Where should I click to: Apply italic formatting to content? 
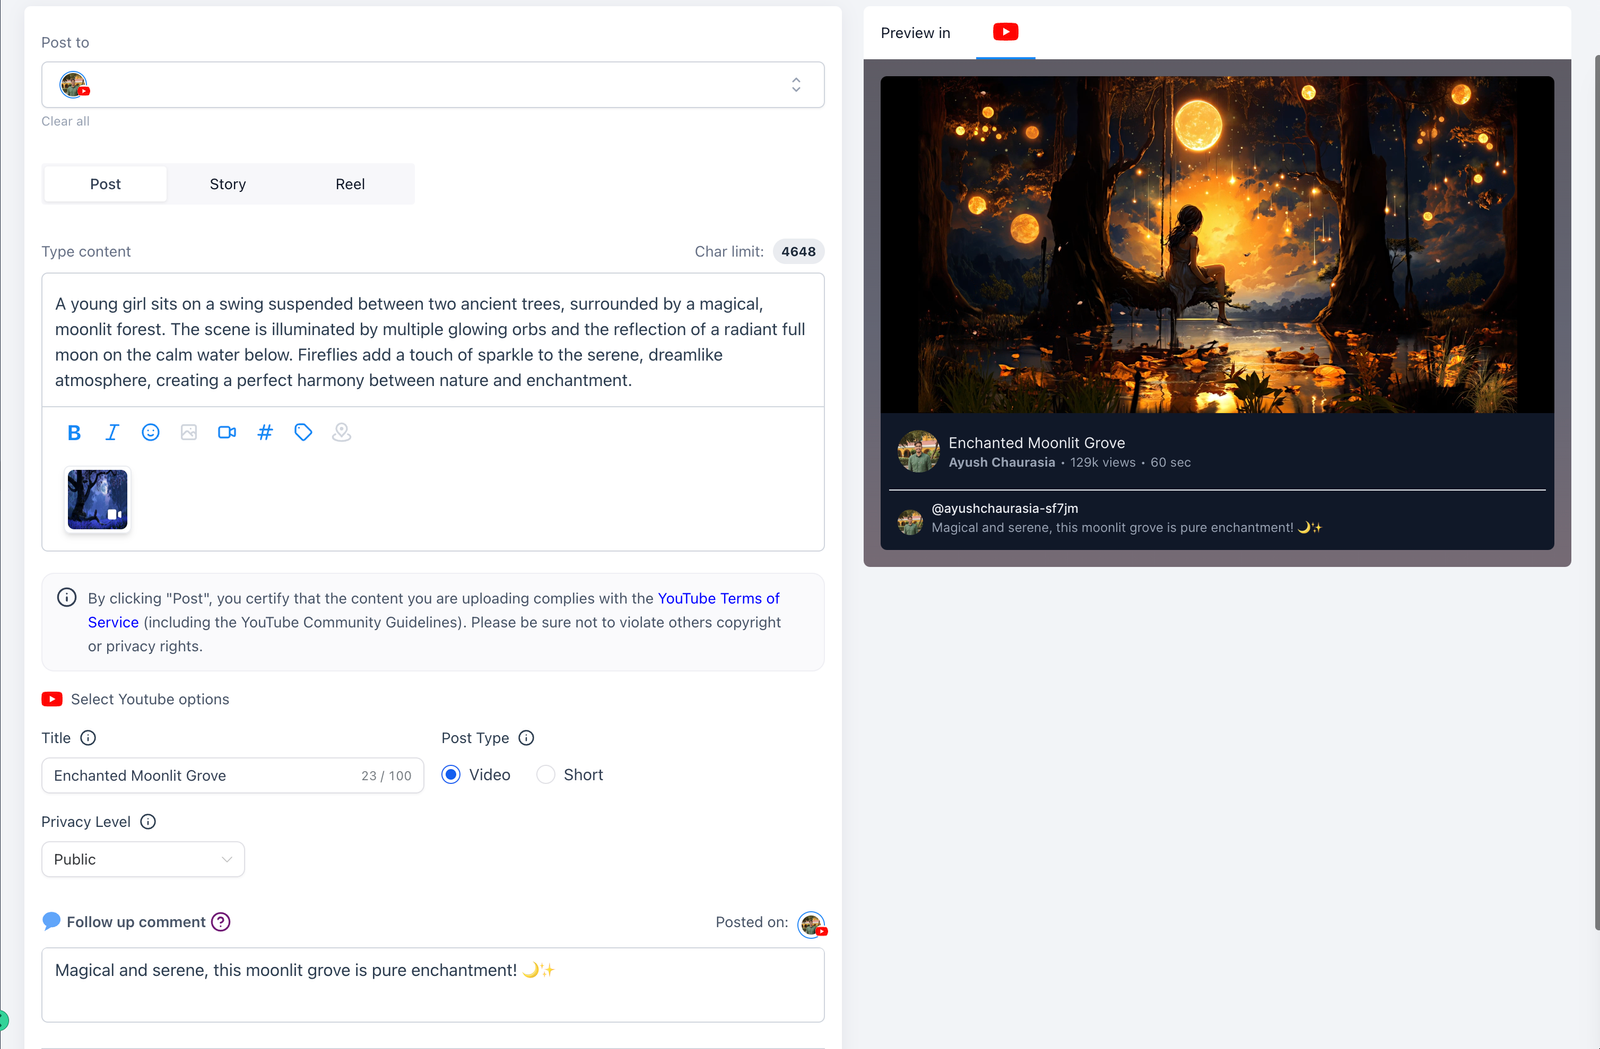pyautogui.click(x=112, y=433)
